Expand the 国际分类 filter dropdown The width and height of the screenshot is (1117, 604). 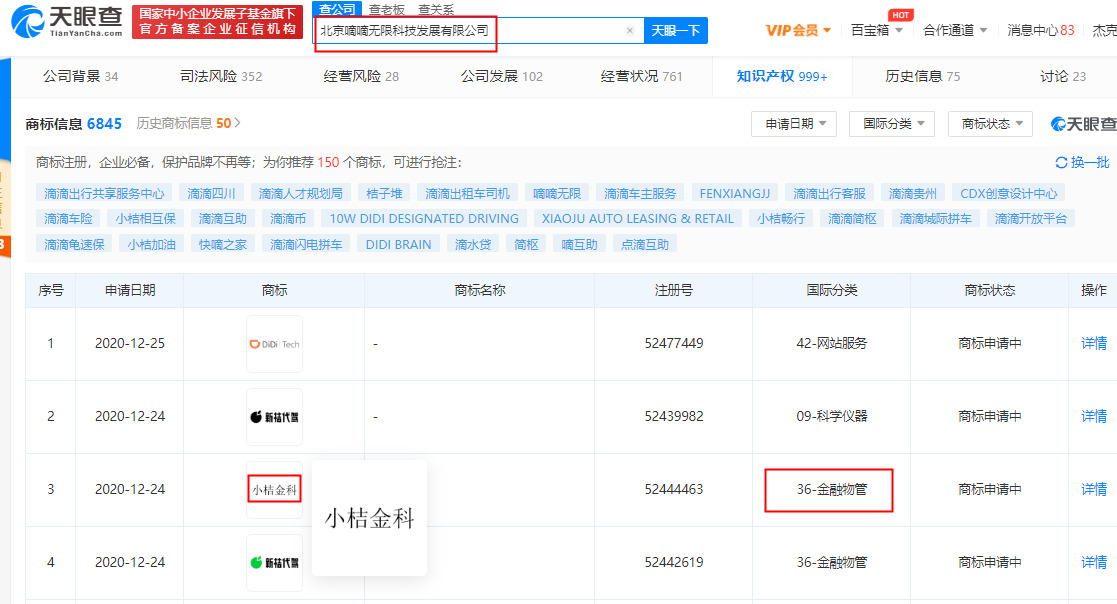point(892,124)
